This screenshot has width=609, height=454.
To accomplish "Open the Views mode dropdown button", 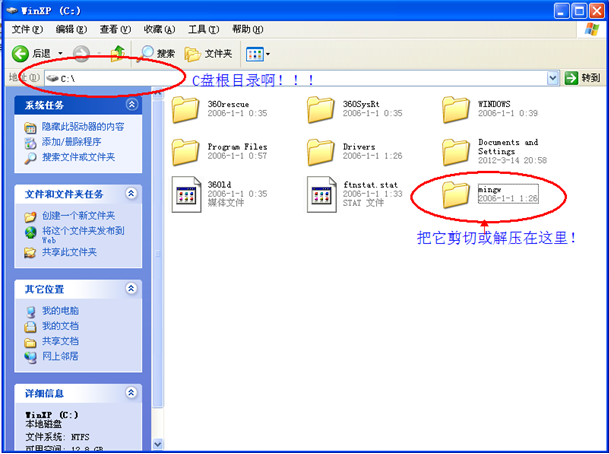I will coord(258,54).
